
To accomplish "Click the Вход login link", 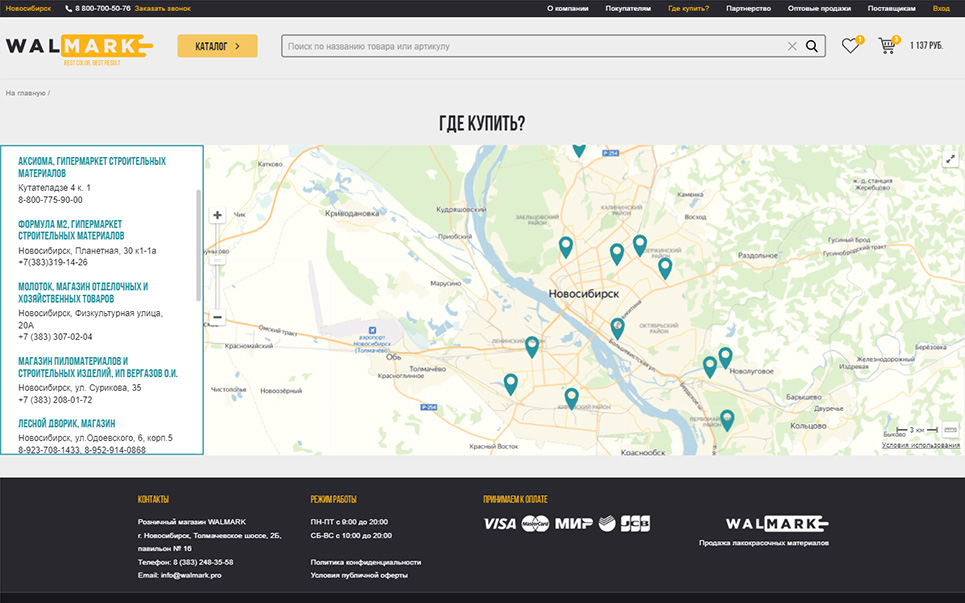I will tap(941, 9).
